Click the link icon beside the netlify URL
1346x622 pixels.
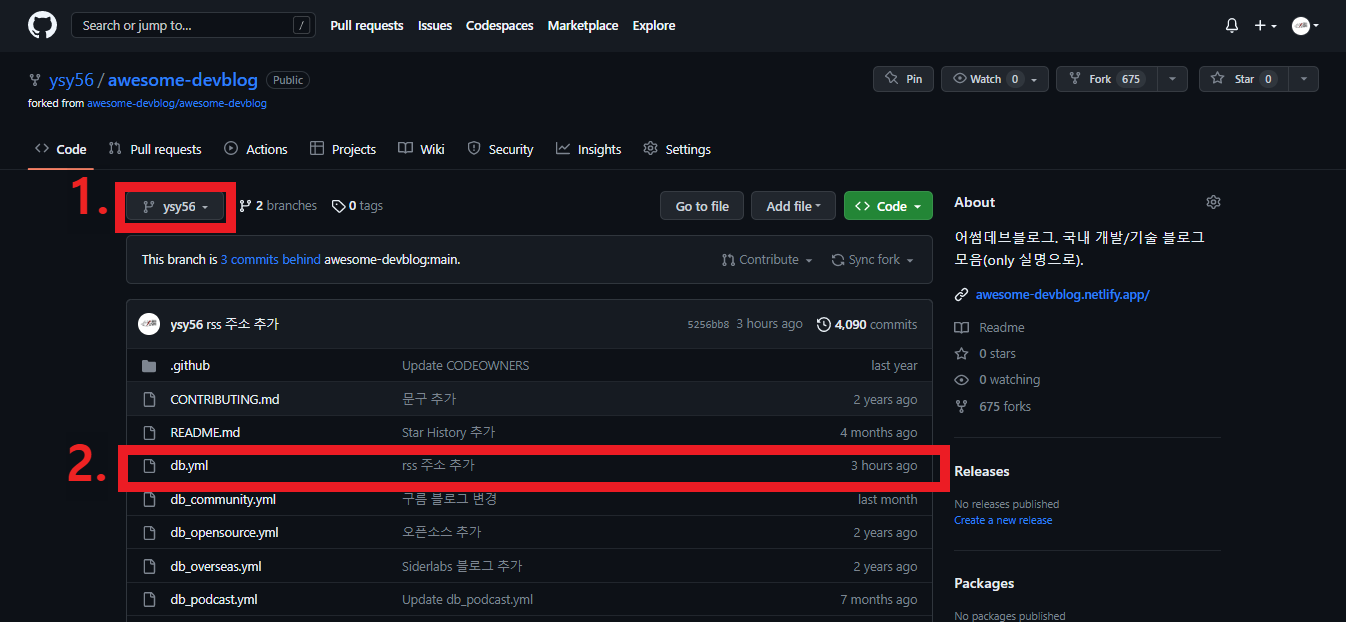click(961, 295)
